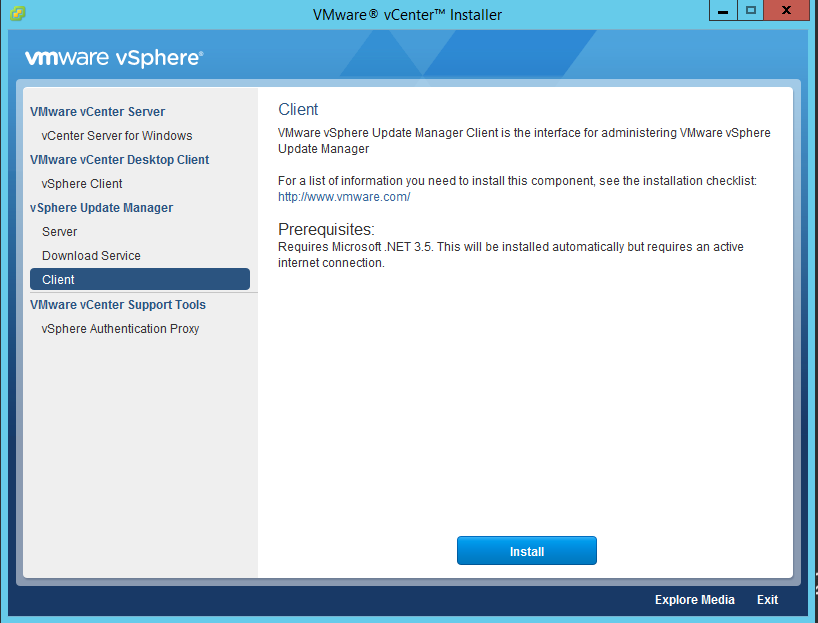Click the VMware vCenter Support Tools heading
Image resolution: width=818 pixels, height=623 pixels.
click(118, 305)
